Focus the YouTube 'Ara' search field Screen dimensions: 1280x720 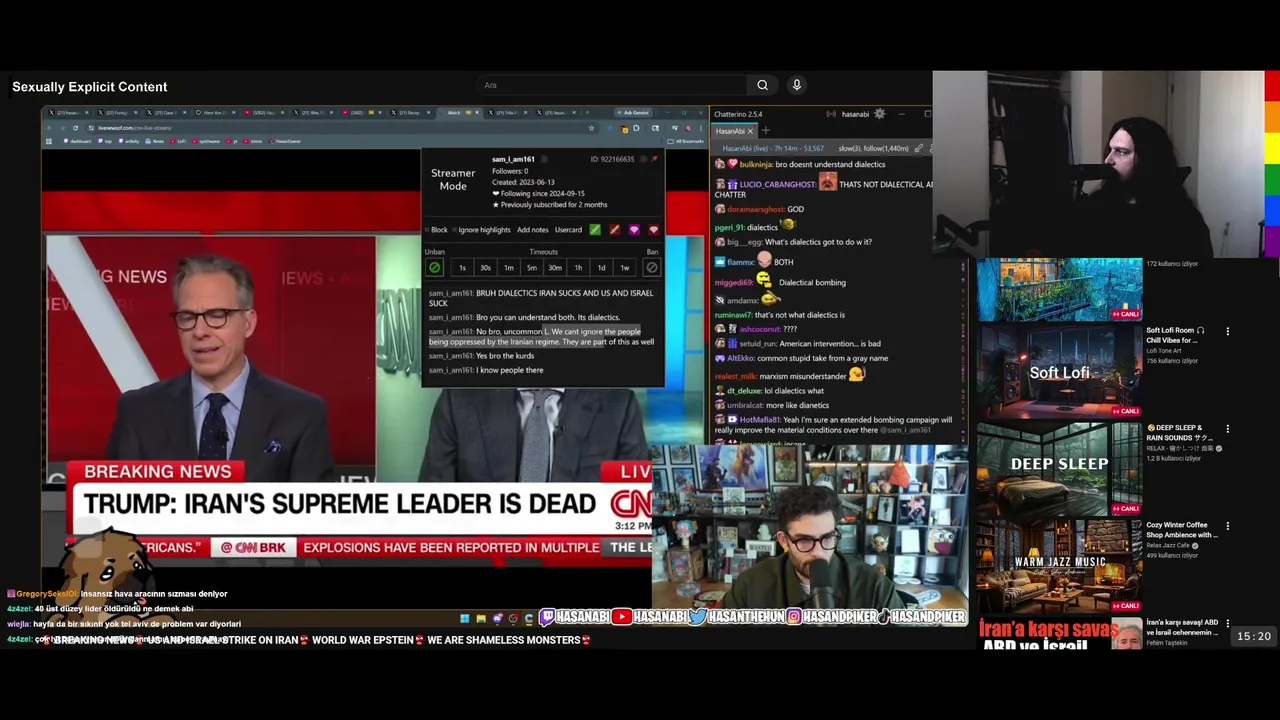pyautogui.click(x=612, y=85)
